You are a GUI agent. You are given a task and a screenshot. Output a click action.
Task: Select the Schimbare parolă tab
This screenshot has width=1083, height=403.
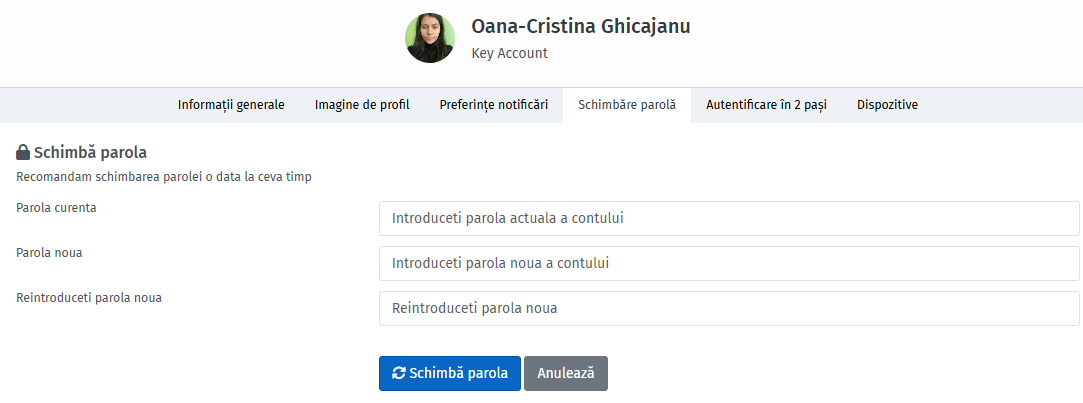coord(626,105)
